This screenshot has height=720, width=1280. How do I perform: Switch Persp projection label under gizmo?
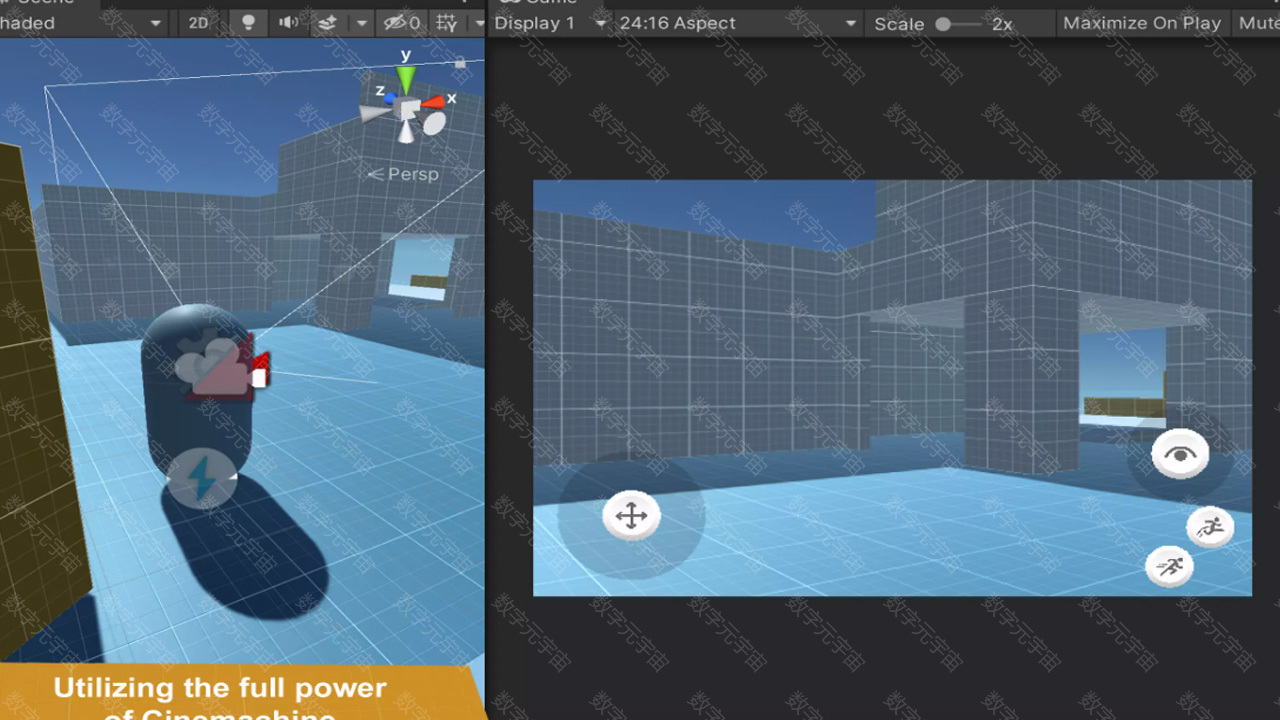point(404,174)
